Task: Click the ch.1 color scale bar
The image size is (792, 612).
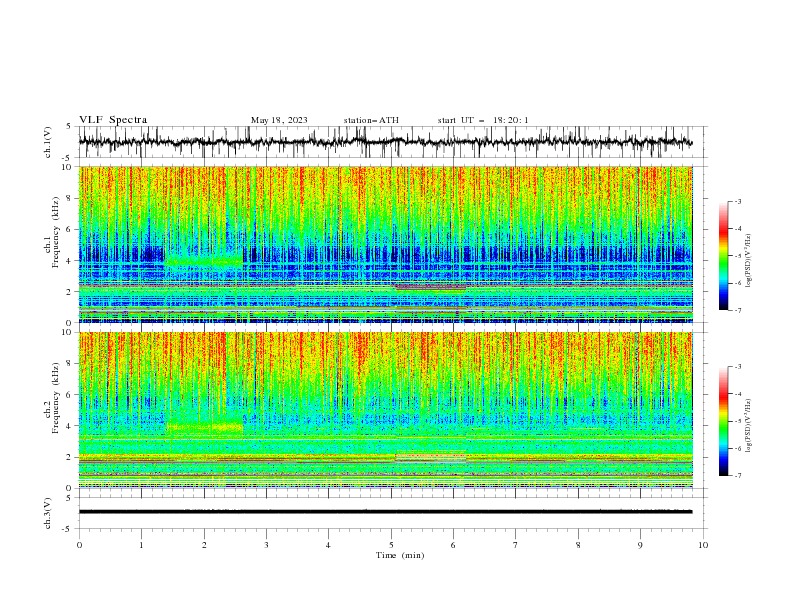Action: pos(723,255)
